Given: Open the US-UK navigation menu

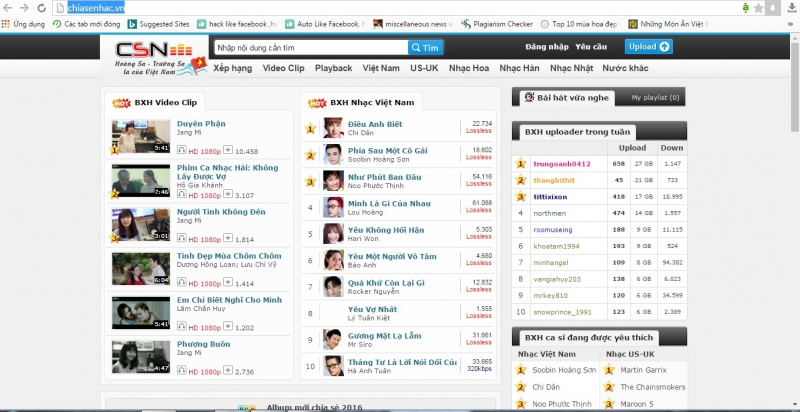Looking at the screenshot, I should coord(424,68).
